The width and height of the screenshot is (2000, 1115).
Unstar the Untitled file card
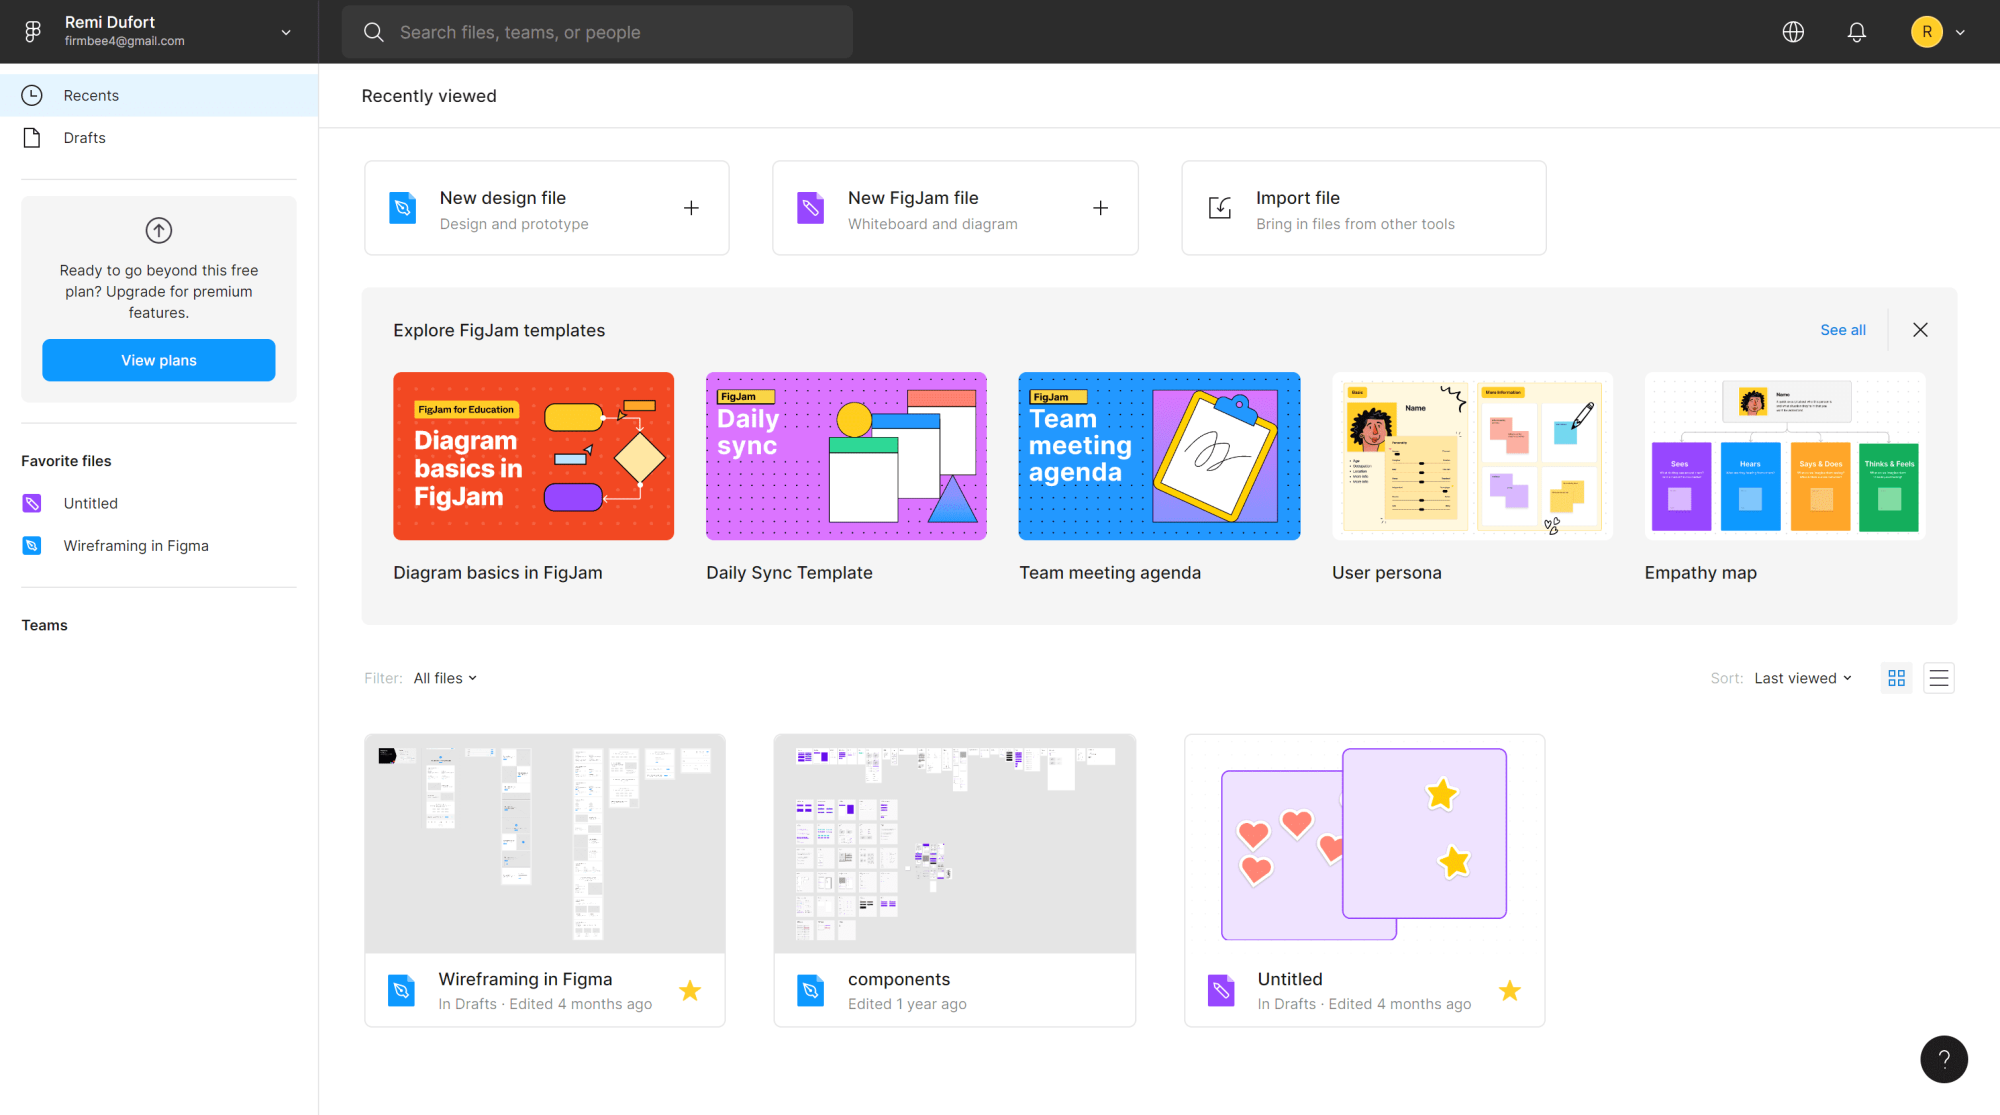(x=1510, y=990)
